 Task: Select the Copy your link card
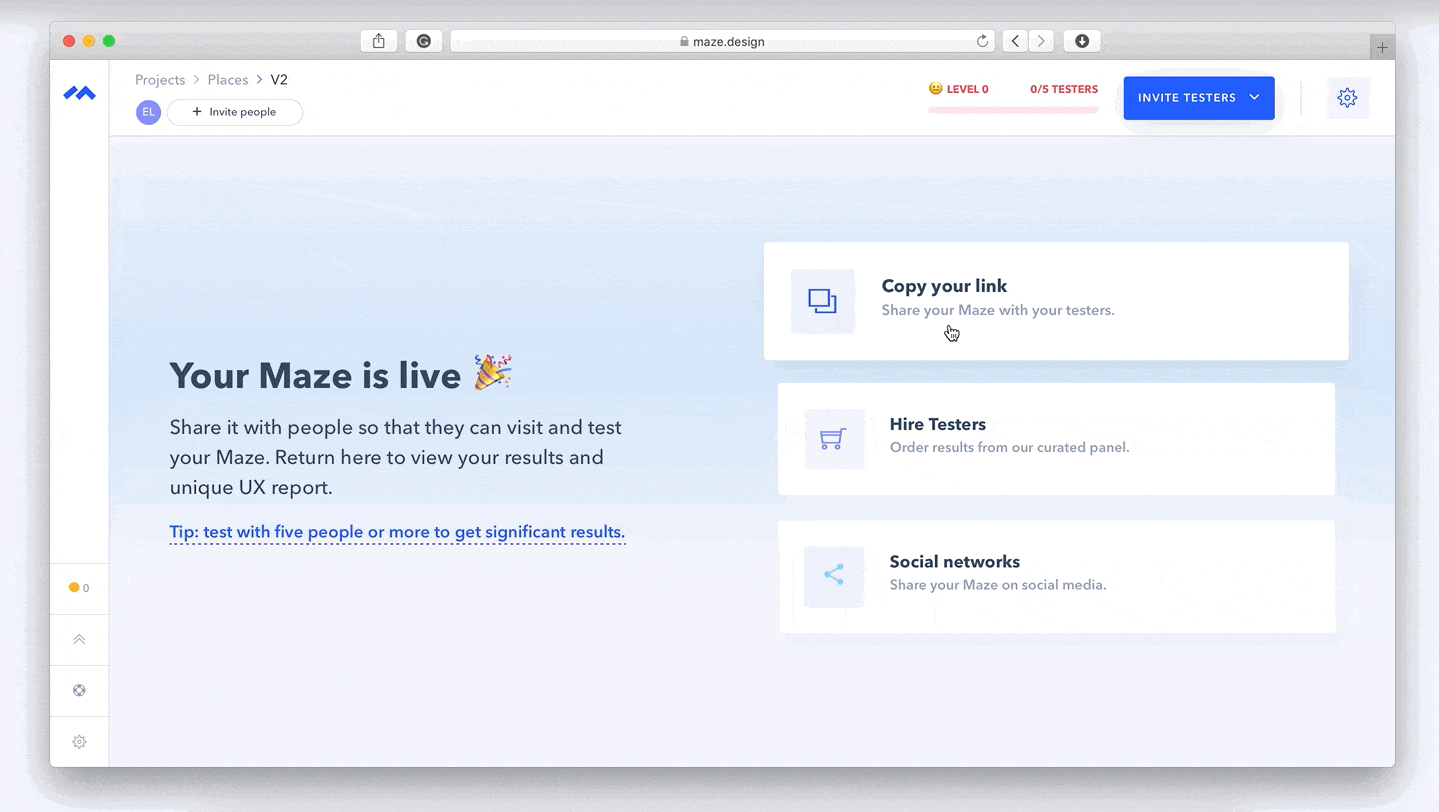pyautogui.click(x=1056, y=301)
